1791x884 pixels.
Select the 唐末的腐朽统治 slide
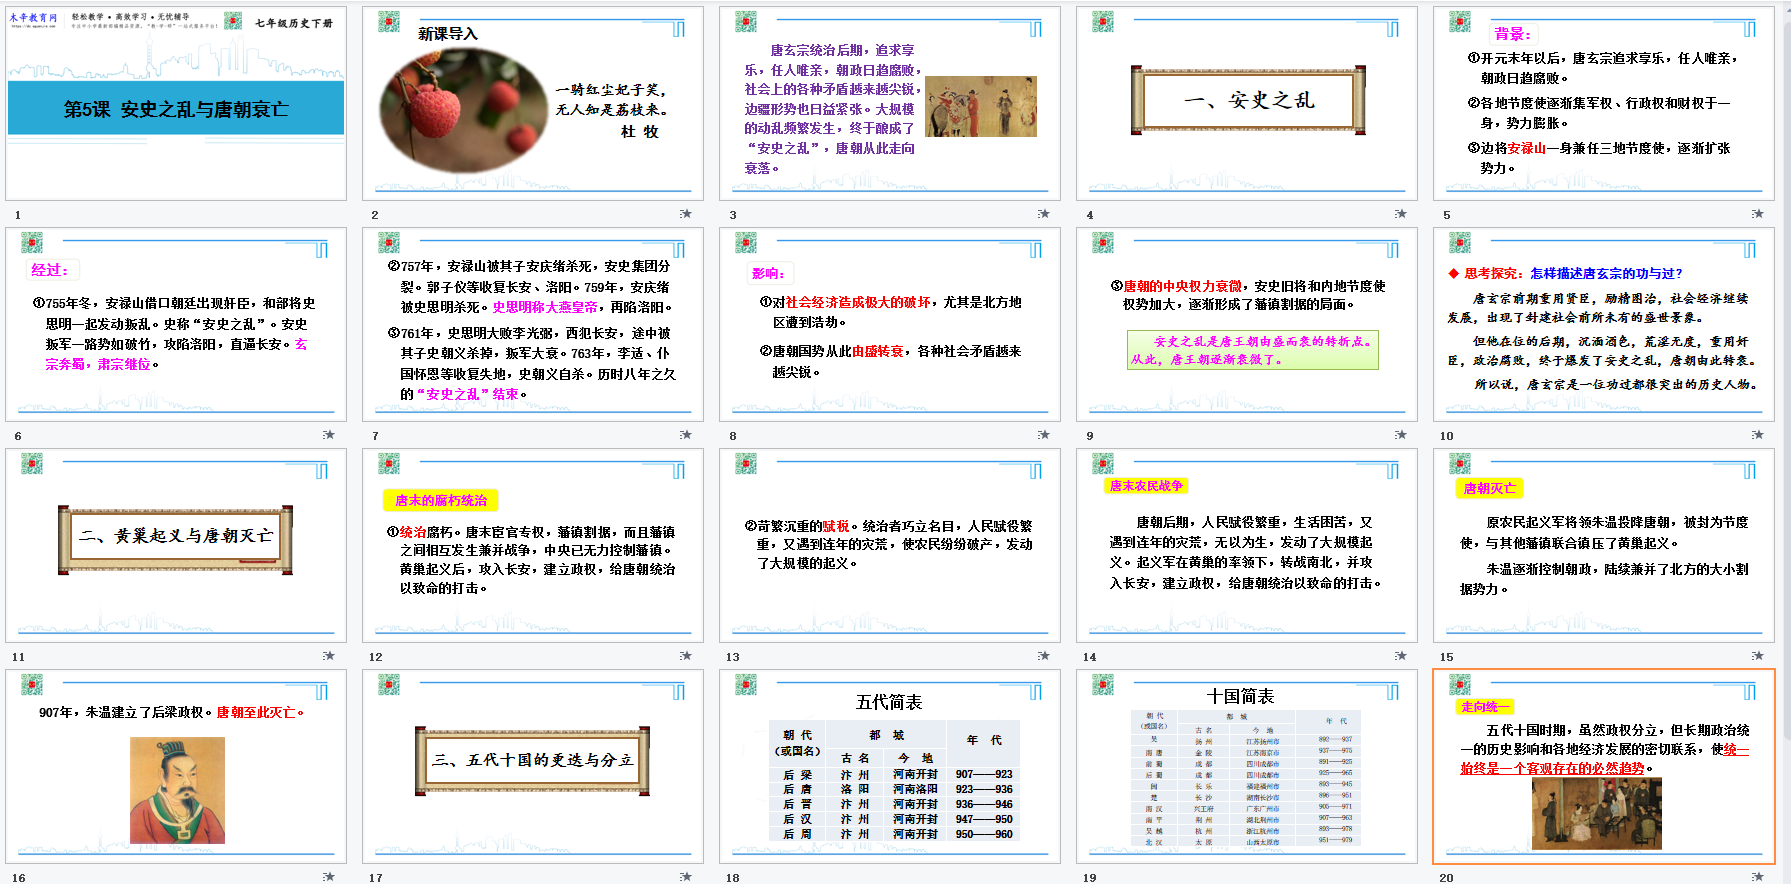[x=533, y=546]
